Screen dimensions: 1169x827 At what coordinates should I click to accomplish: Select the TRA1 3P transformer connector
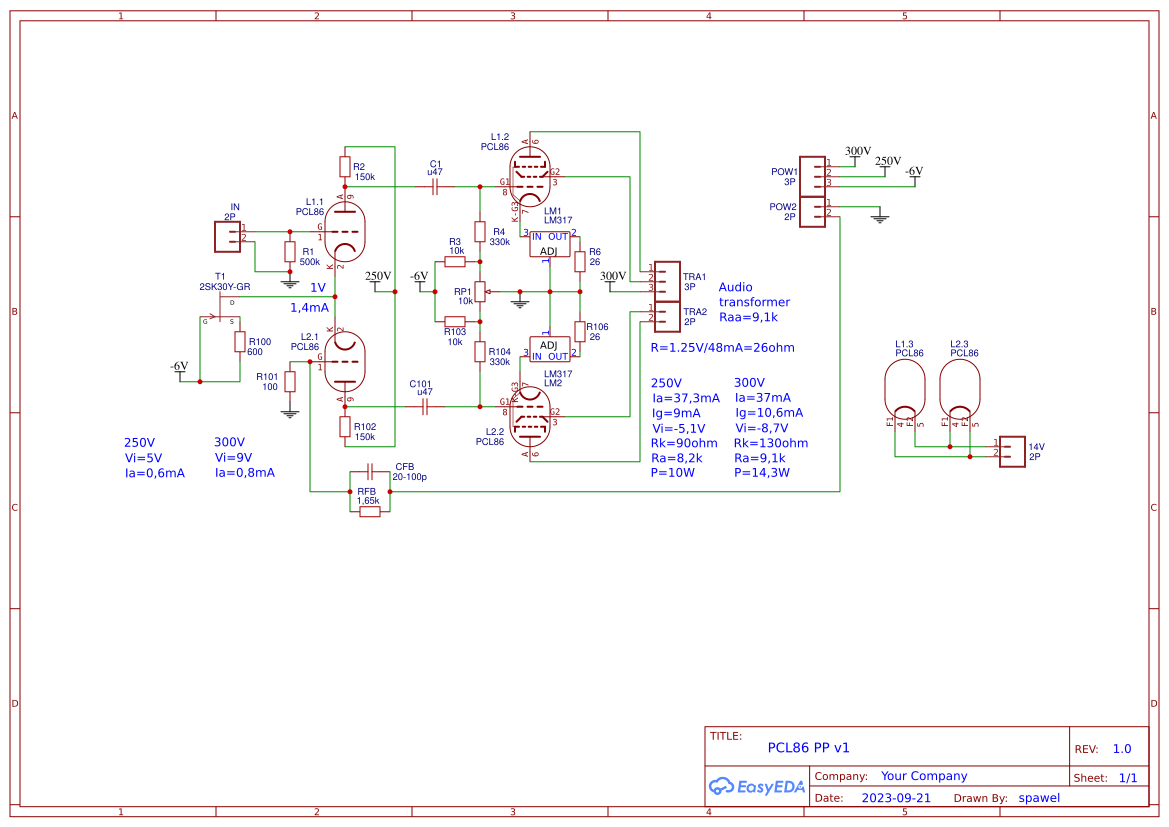tap(668, 283)
